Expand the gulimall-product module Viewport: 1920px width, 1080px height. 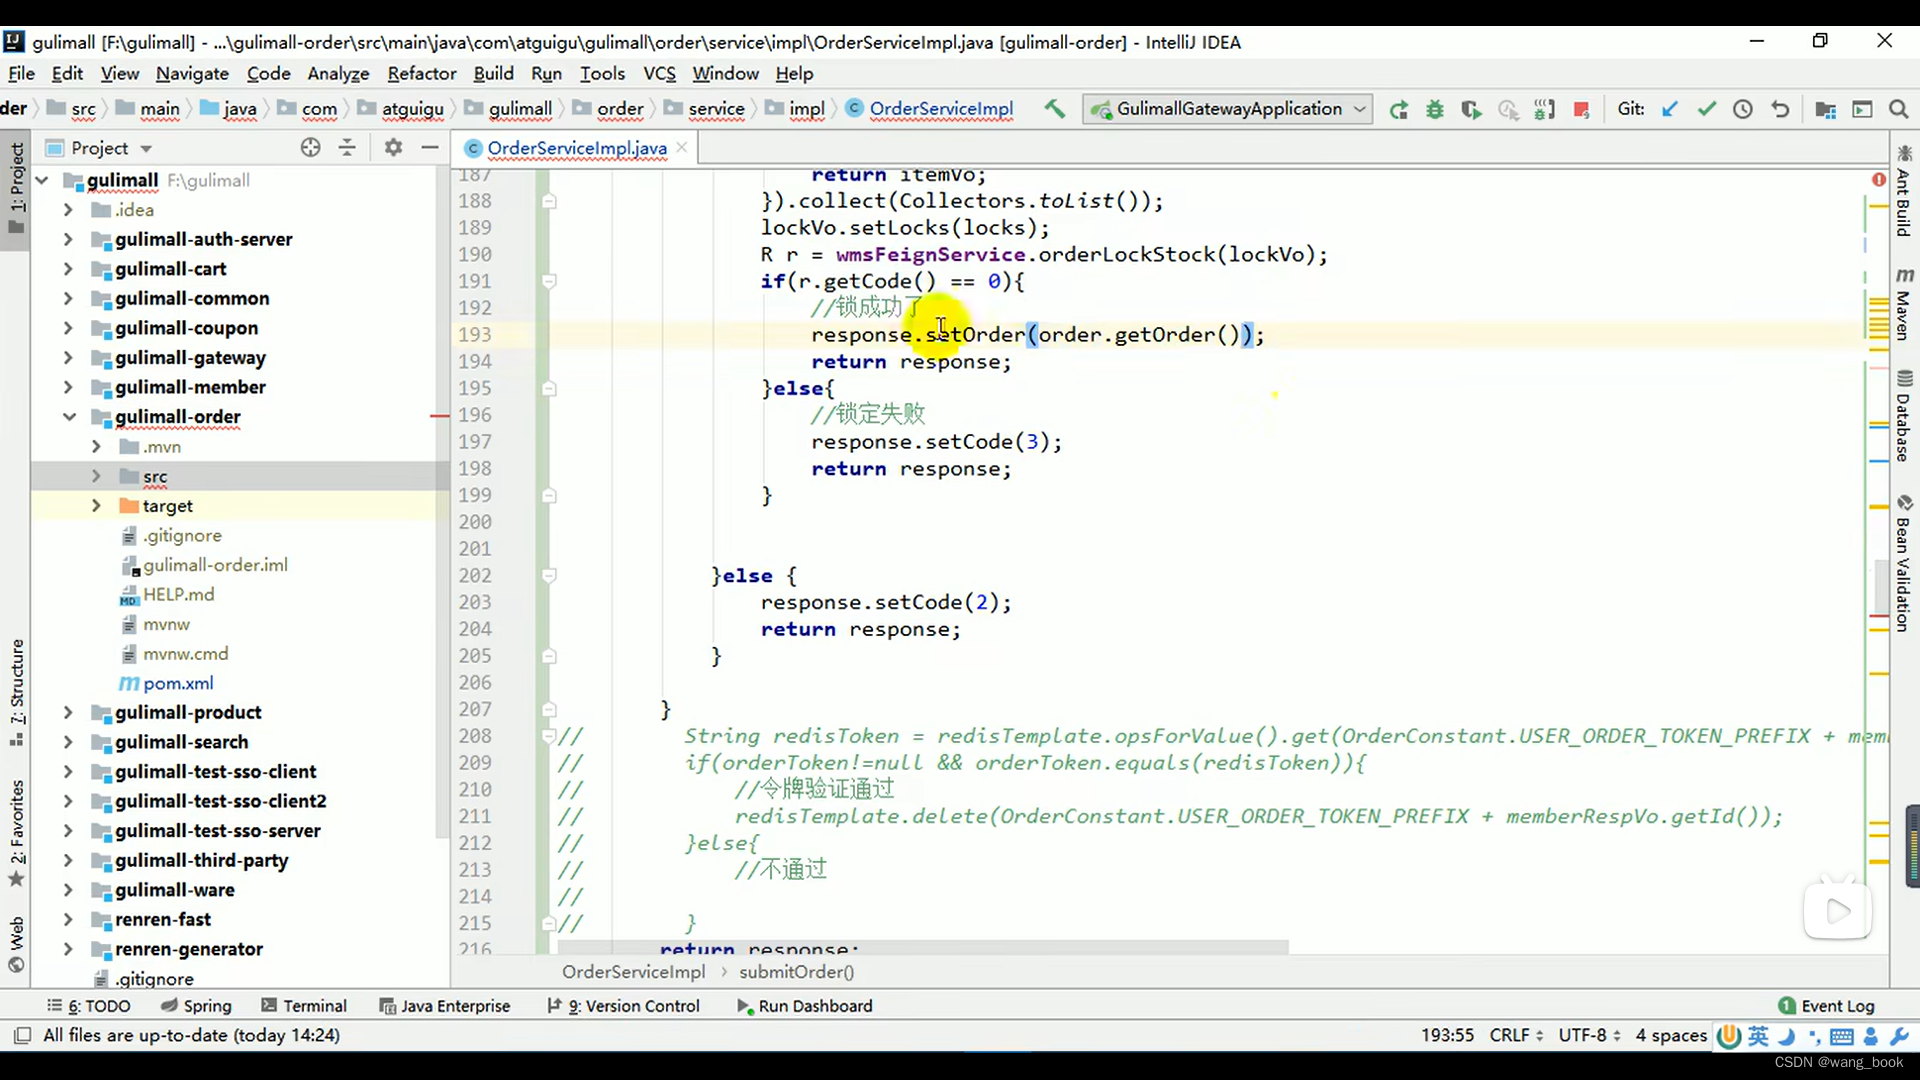pos(68,712)
